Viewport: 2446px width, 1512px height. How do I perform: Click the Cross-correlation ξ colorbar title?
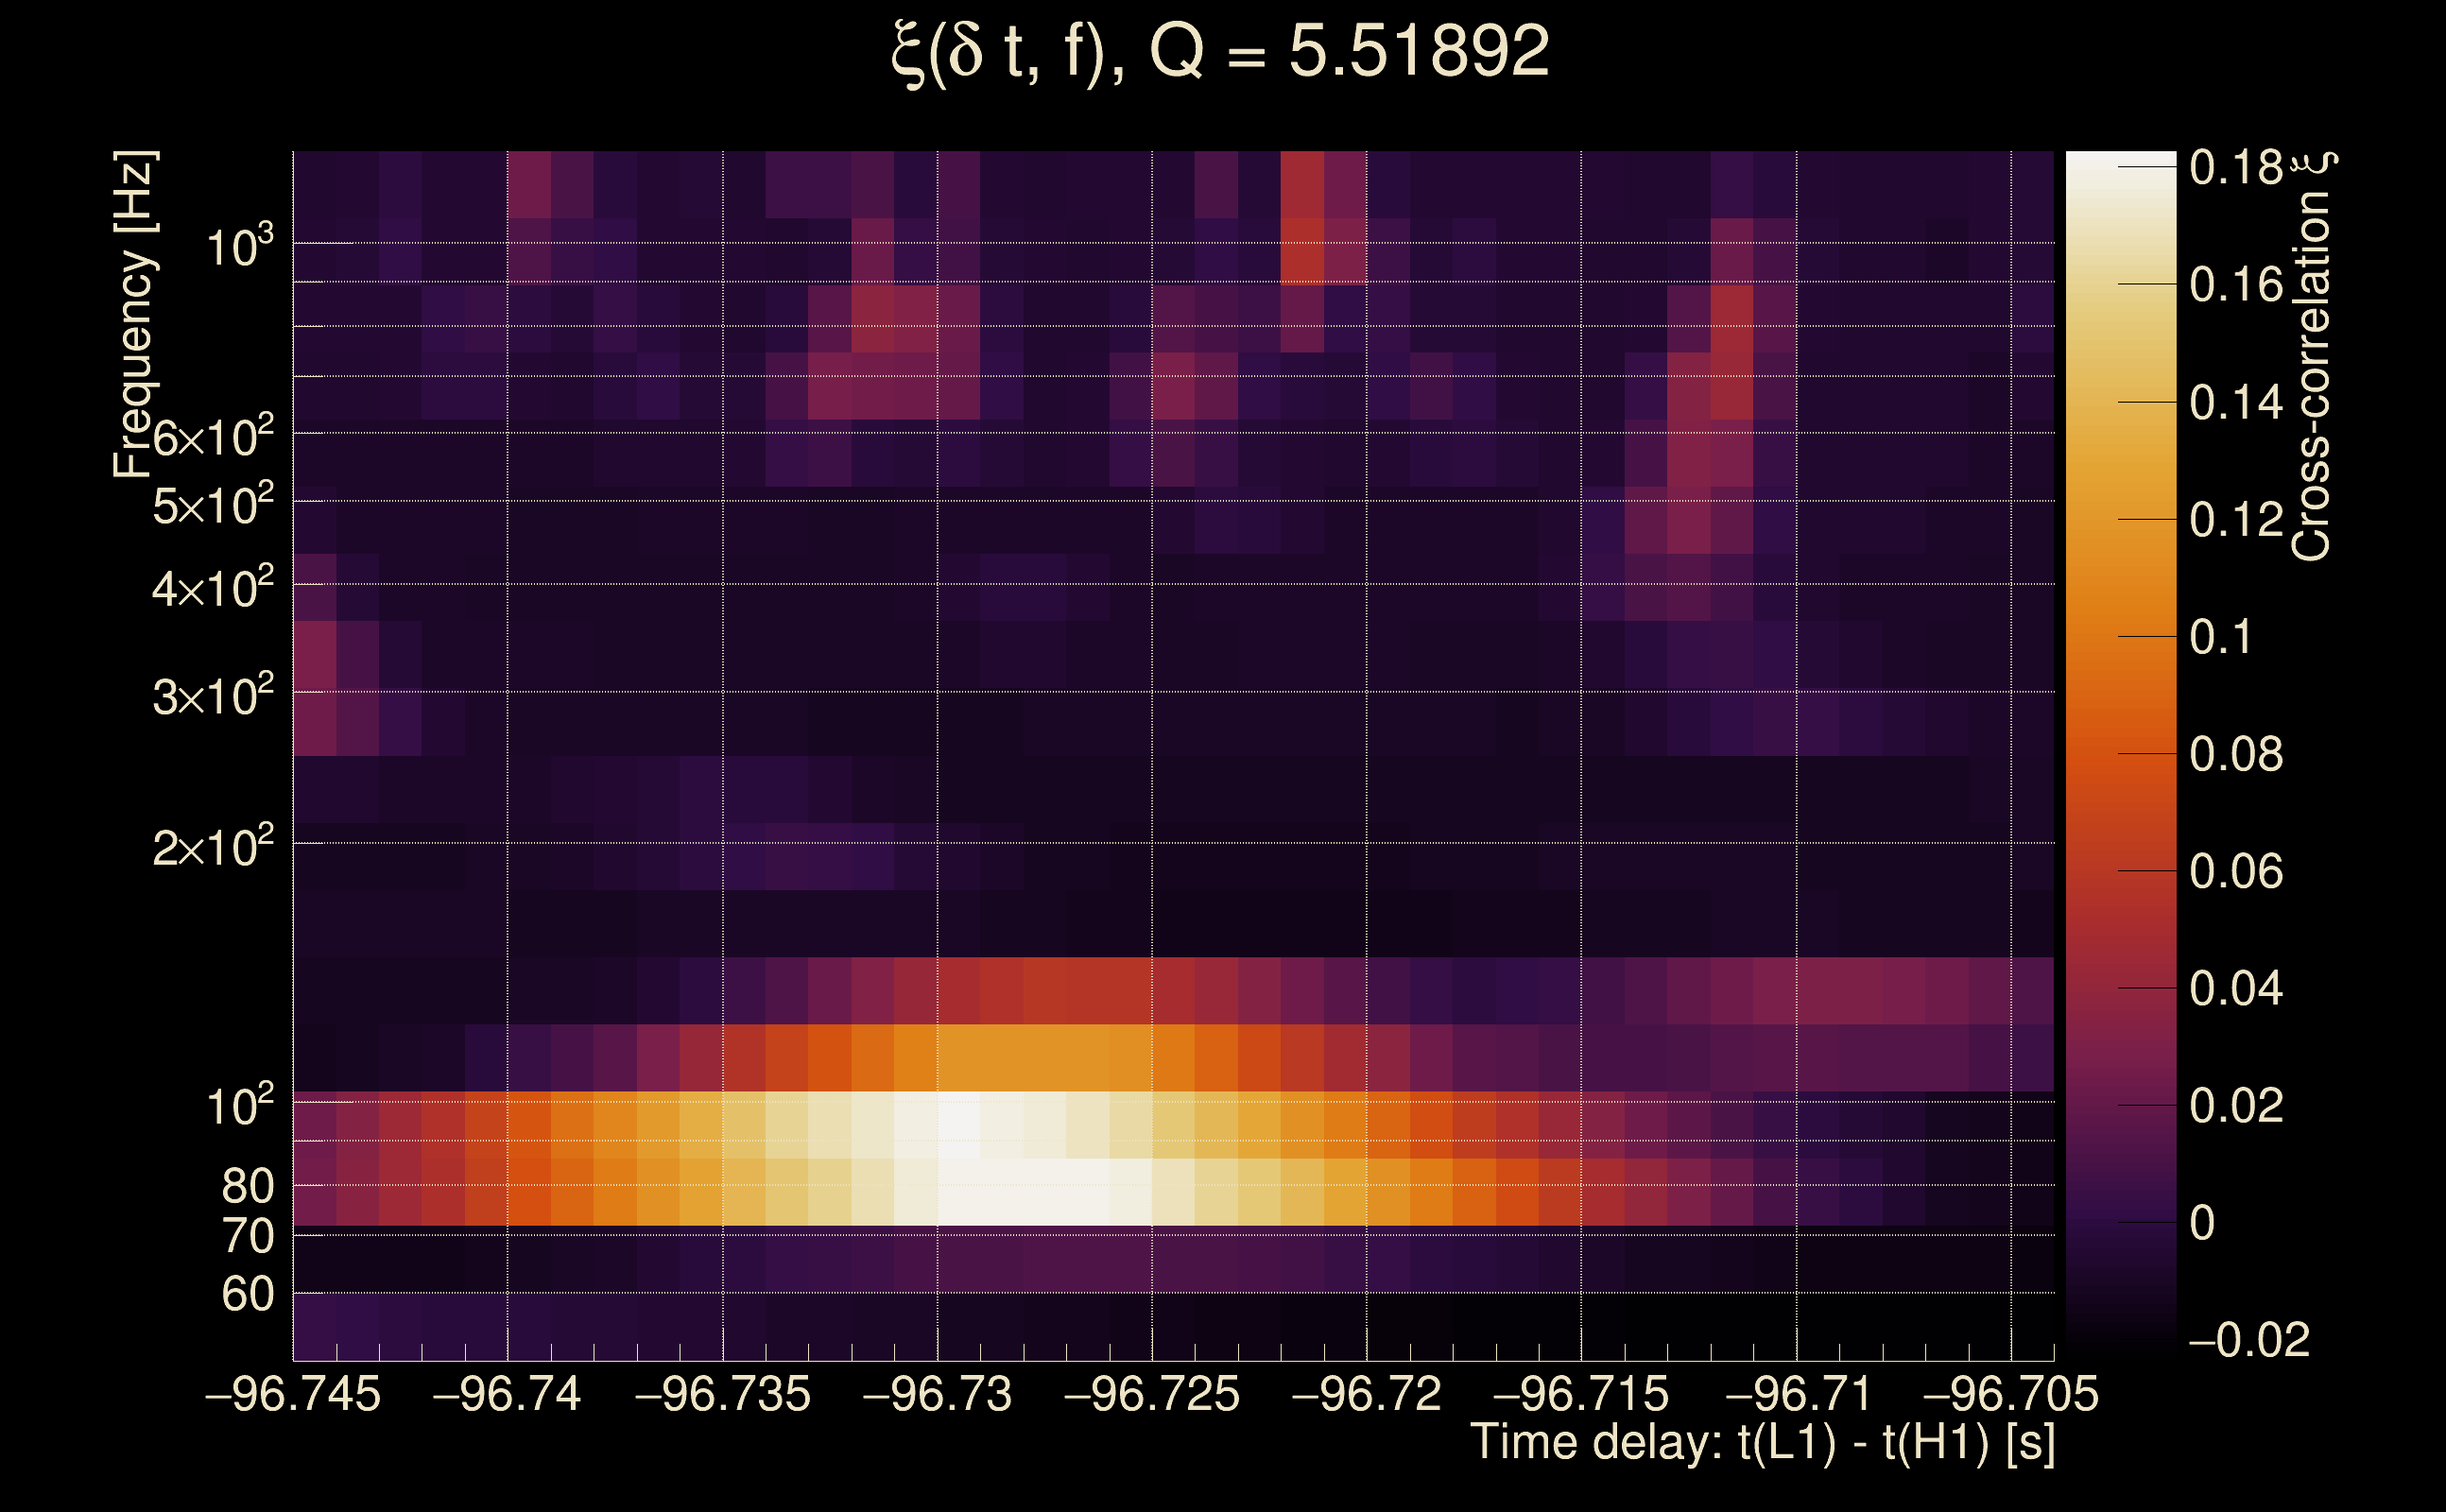(x=2312, y=356)
